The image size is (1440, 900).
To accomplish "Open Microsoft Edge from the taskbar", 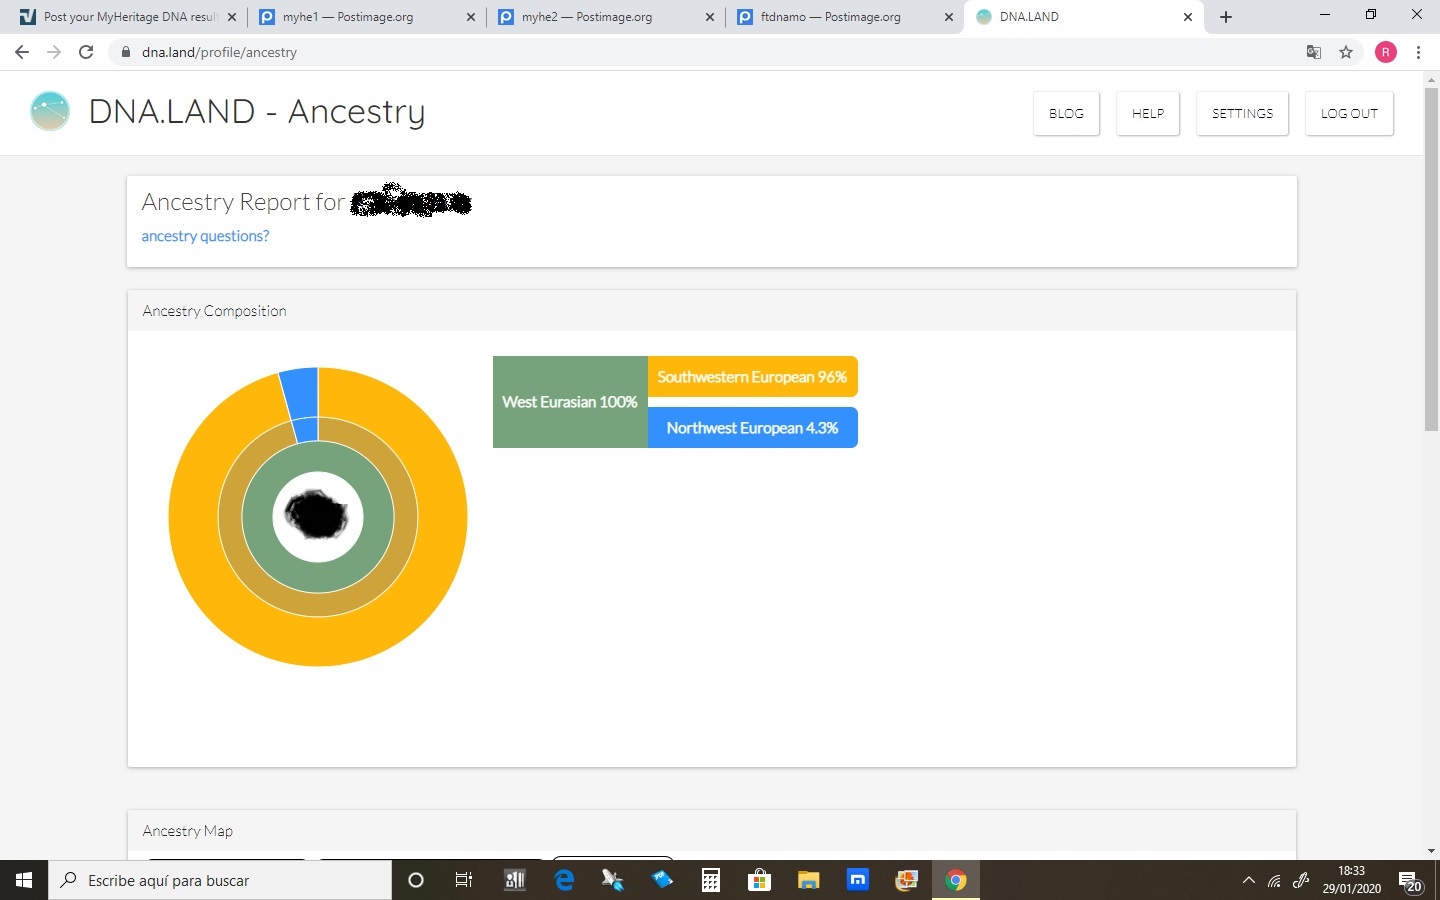I will point(564,880).
